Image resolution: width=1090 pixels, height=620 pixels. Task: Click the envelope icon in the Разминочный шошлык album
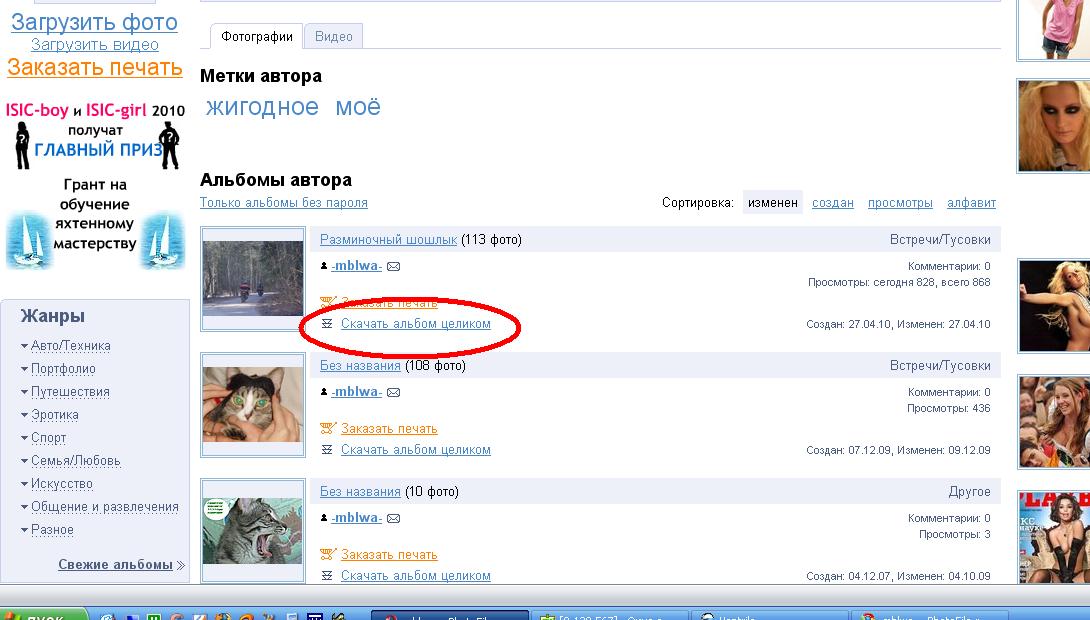pyautogui.click(x=393, y=267)
